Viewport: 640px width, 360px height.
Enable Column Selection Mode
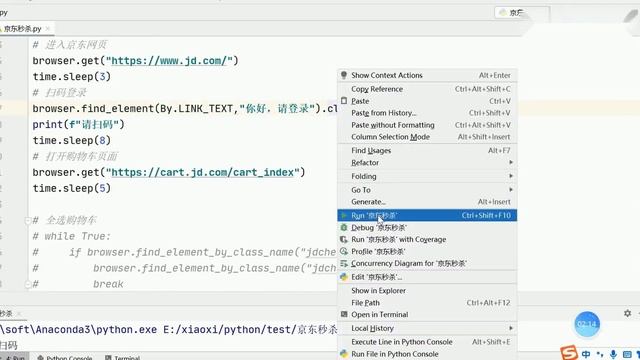click(x=427, y=137)
